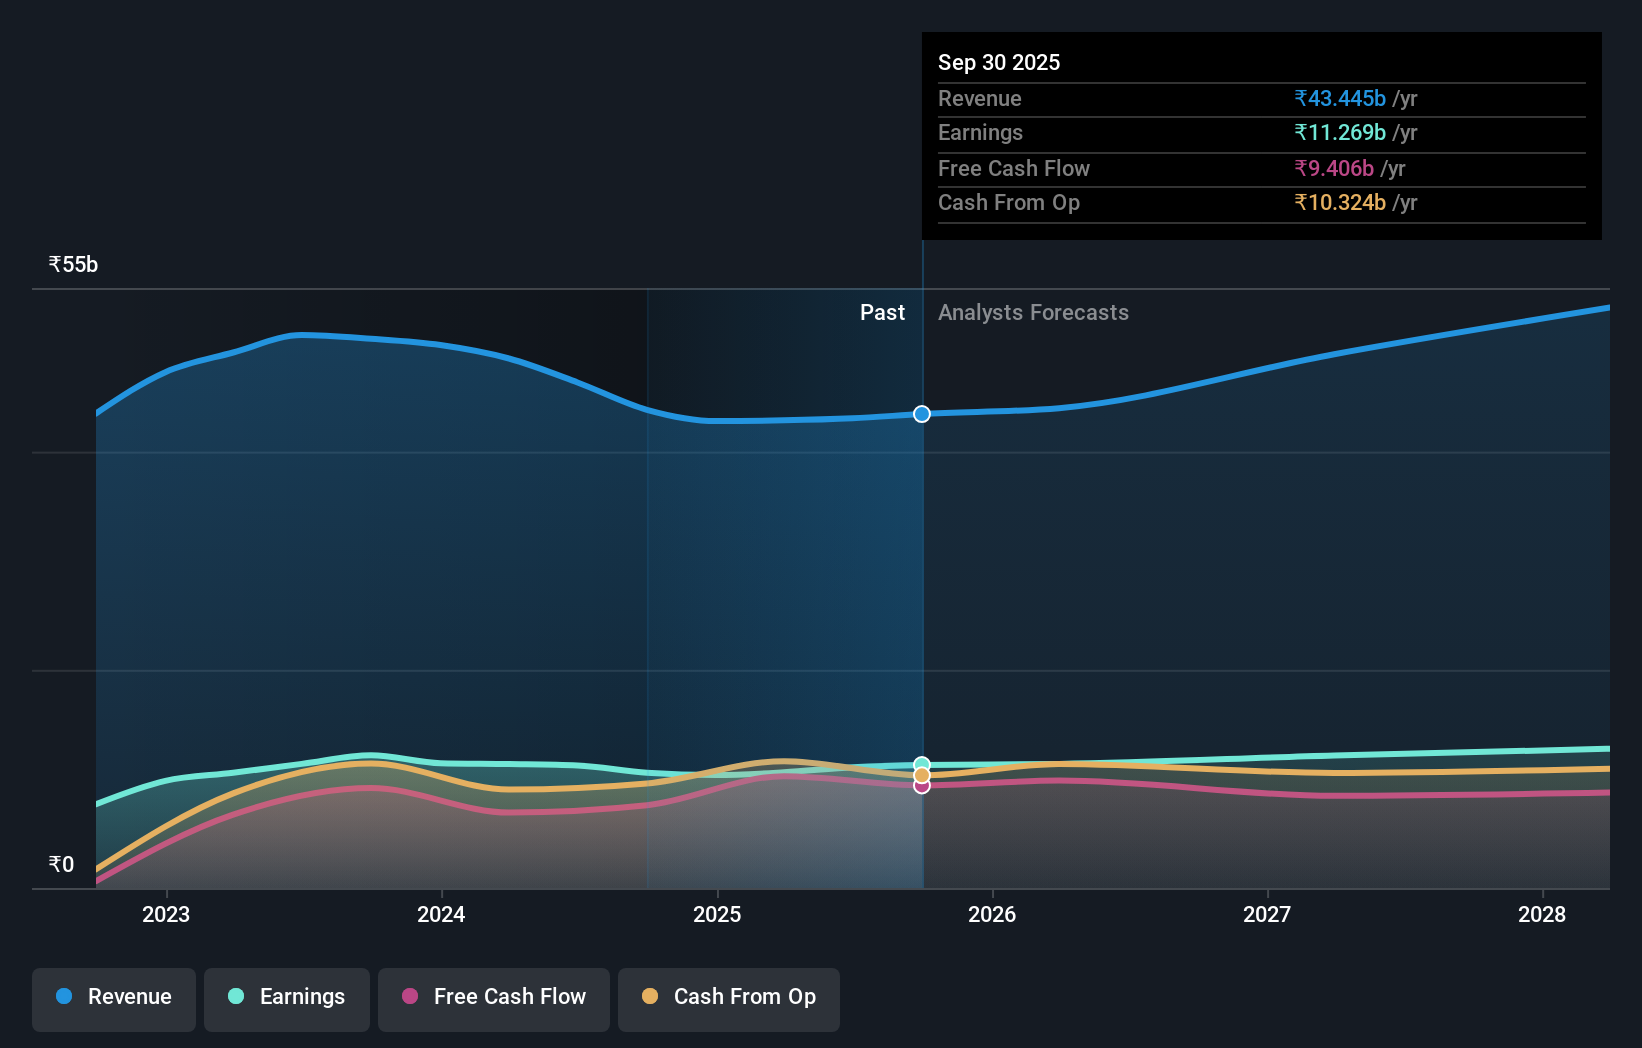Click the Sep 30 2025 tooltip header
The height and width of the screenshot is (1048, 1642).
pos(998,62)
